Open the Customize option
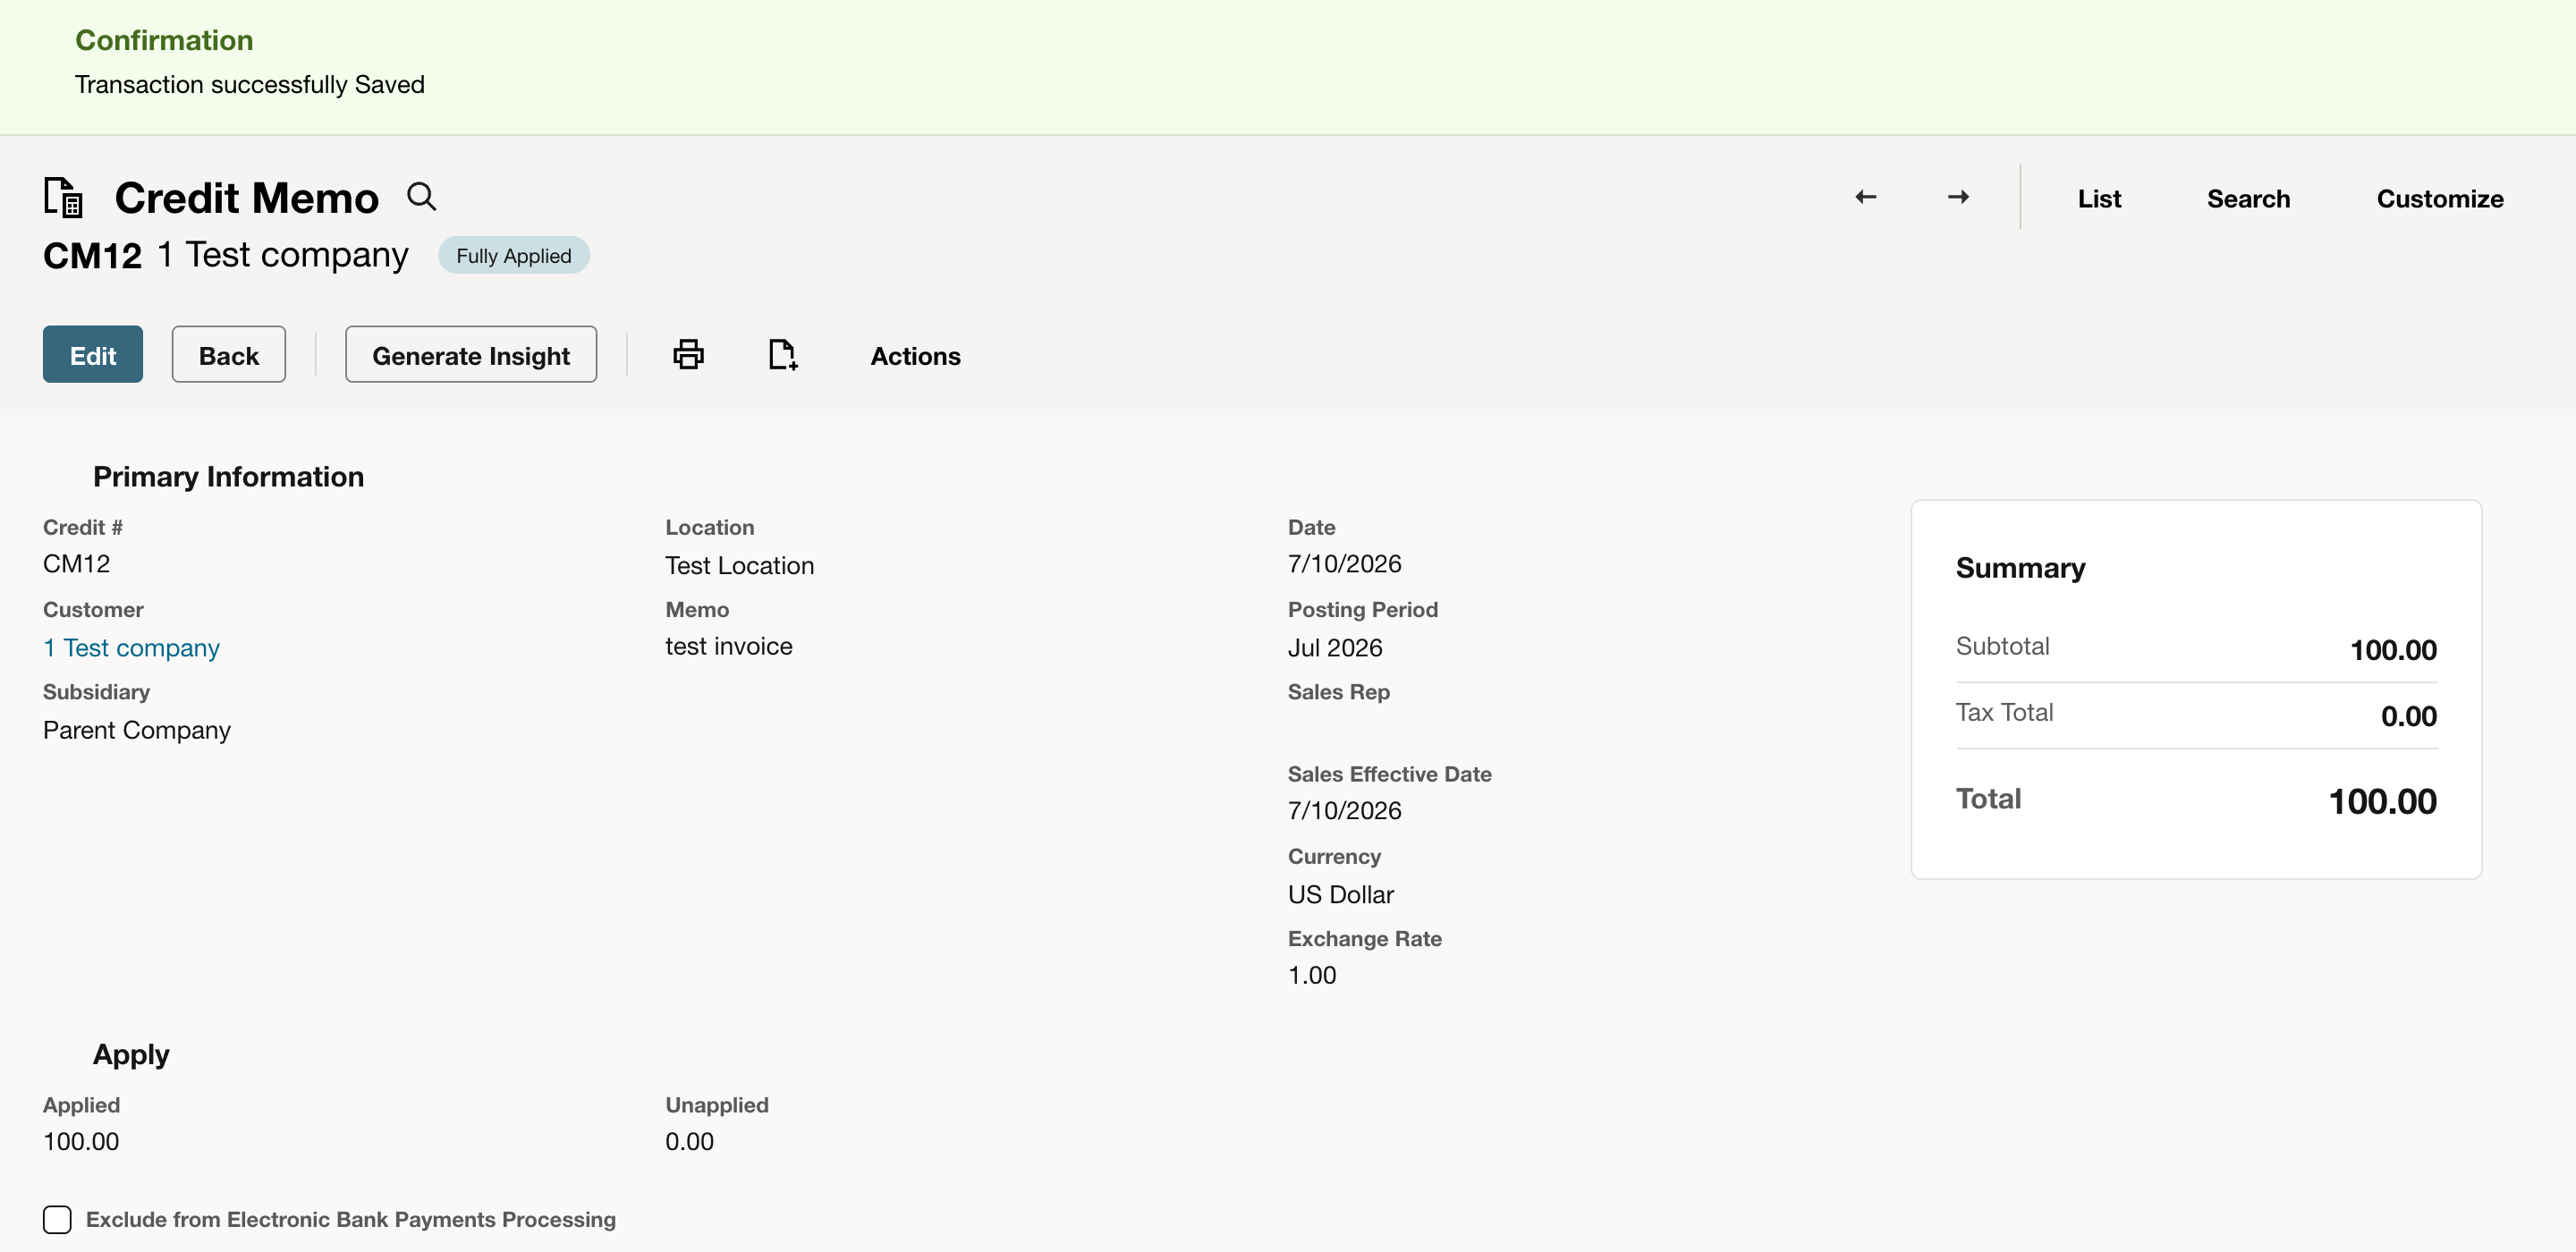The image size is (2576, 1252). click(2439, 198)
